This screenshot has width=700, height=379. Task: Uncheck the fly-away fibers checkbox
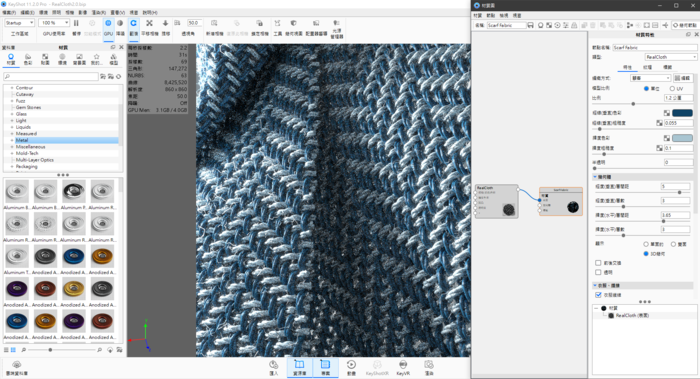[598, 295]
